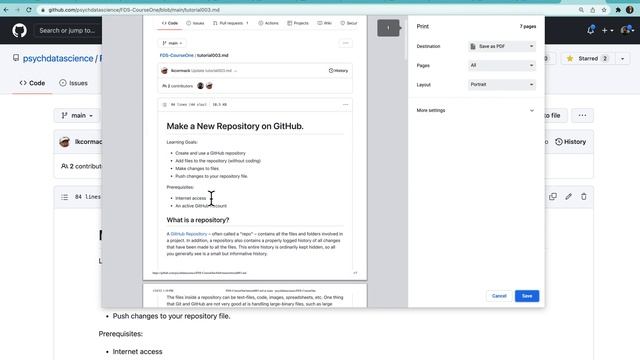
Task: Click Wiki in the print preview
Action: [324, 23]
